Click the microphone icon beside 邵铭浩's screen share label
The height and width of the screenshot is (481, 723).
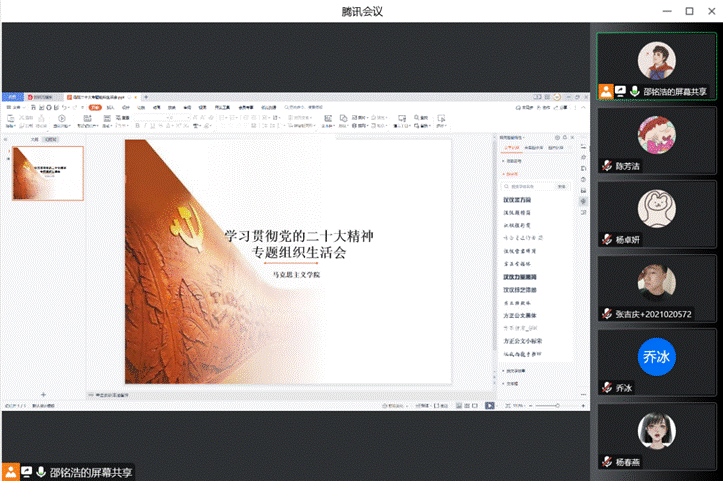coord(634,91)
